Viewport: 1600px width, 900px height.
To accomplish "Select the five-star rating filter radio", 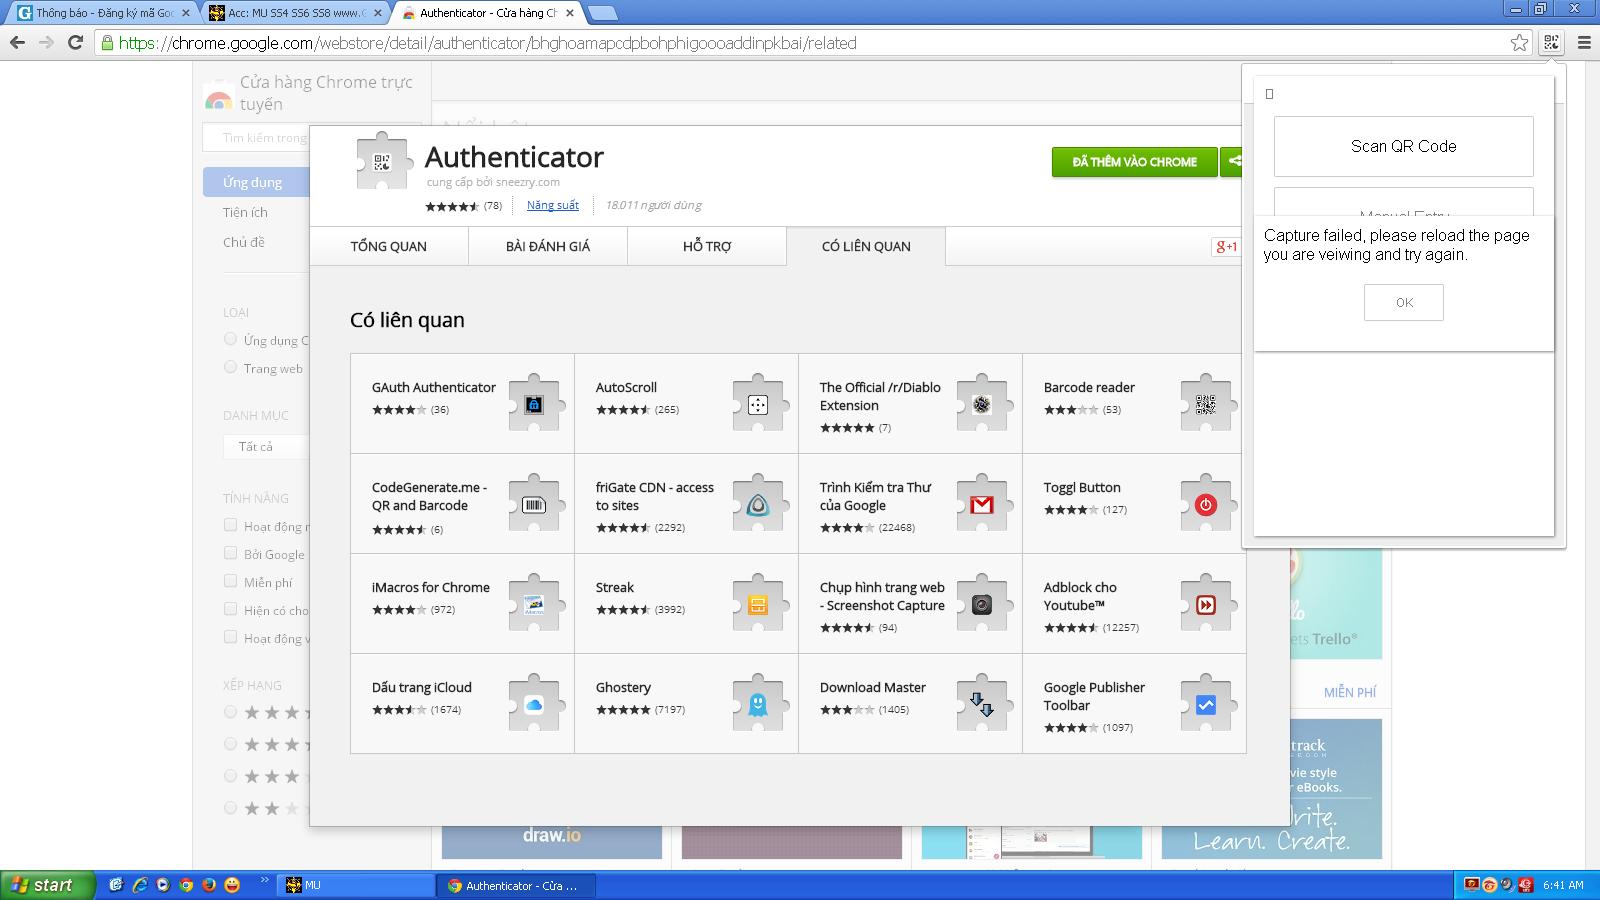I will 230,712.
